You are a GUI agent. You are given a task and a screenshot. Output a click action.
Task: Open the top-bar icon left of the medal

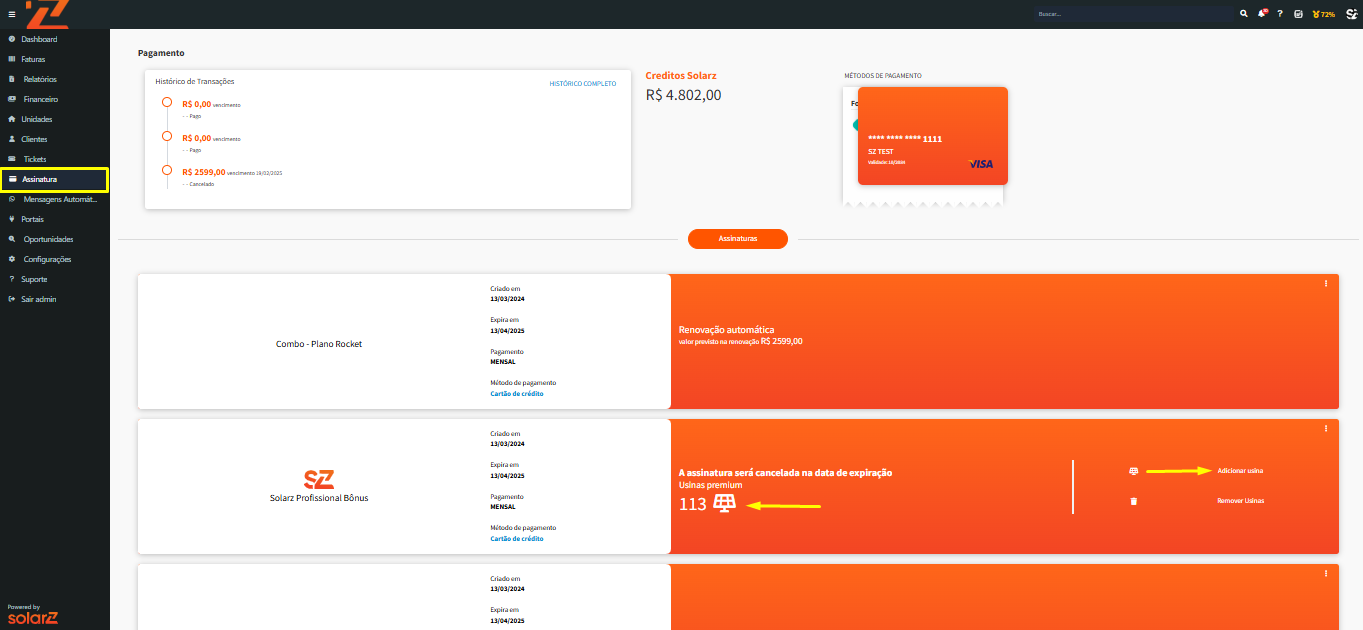pyautogui.click(x=1298, y=14)
